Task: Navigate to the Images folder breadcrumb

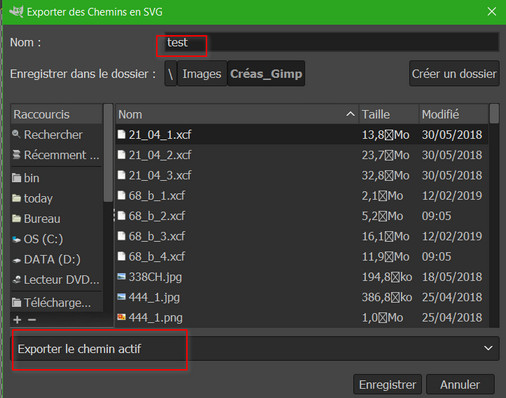Action: [x=202, y=74]
